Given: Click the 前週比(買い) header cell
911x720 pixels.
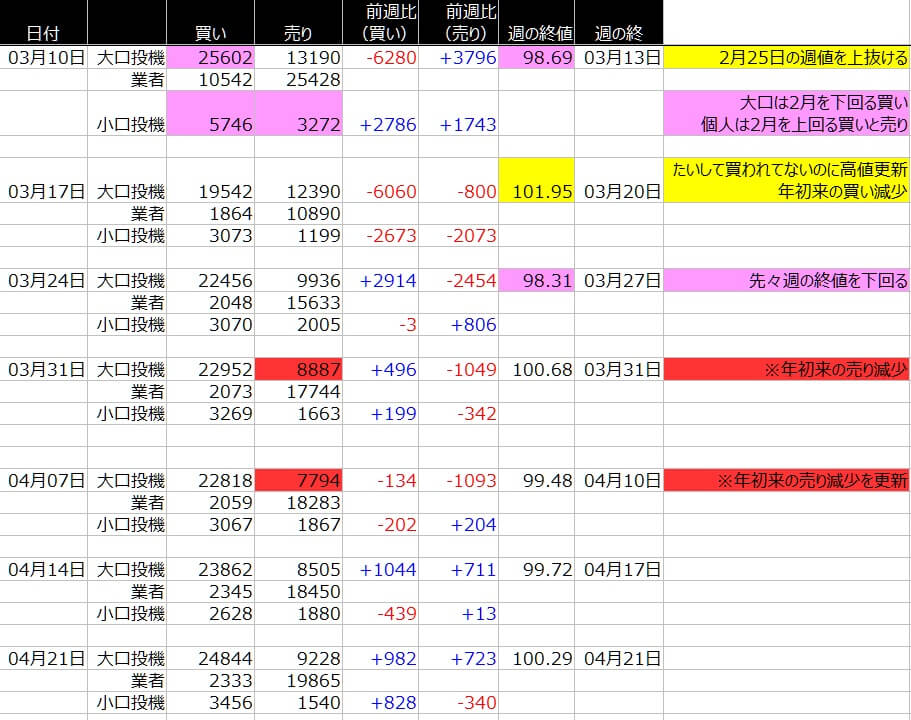Looking at the screenshot, I should [x=381, y=22].
